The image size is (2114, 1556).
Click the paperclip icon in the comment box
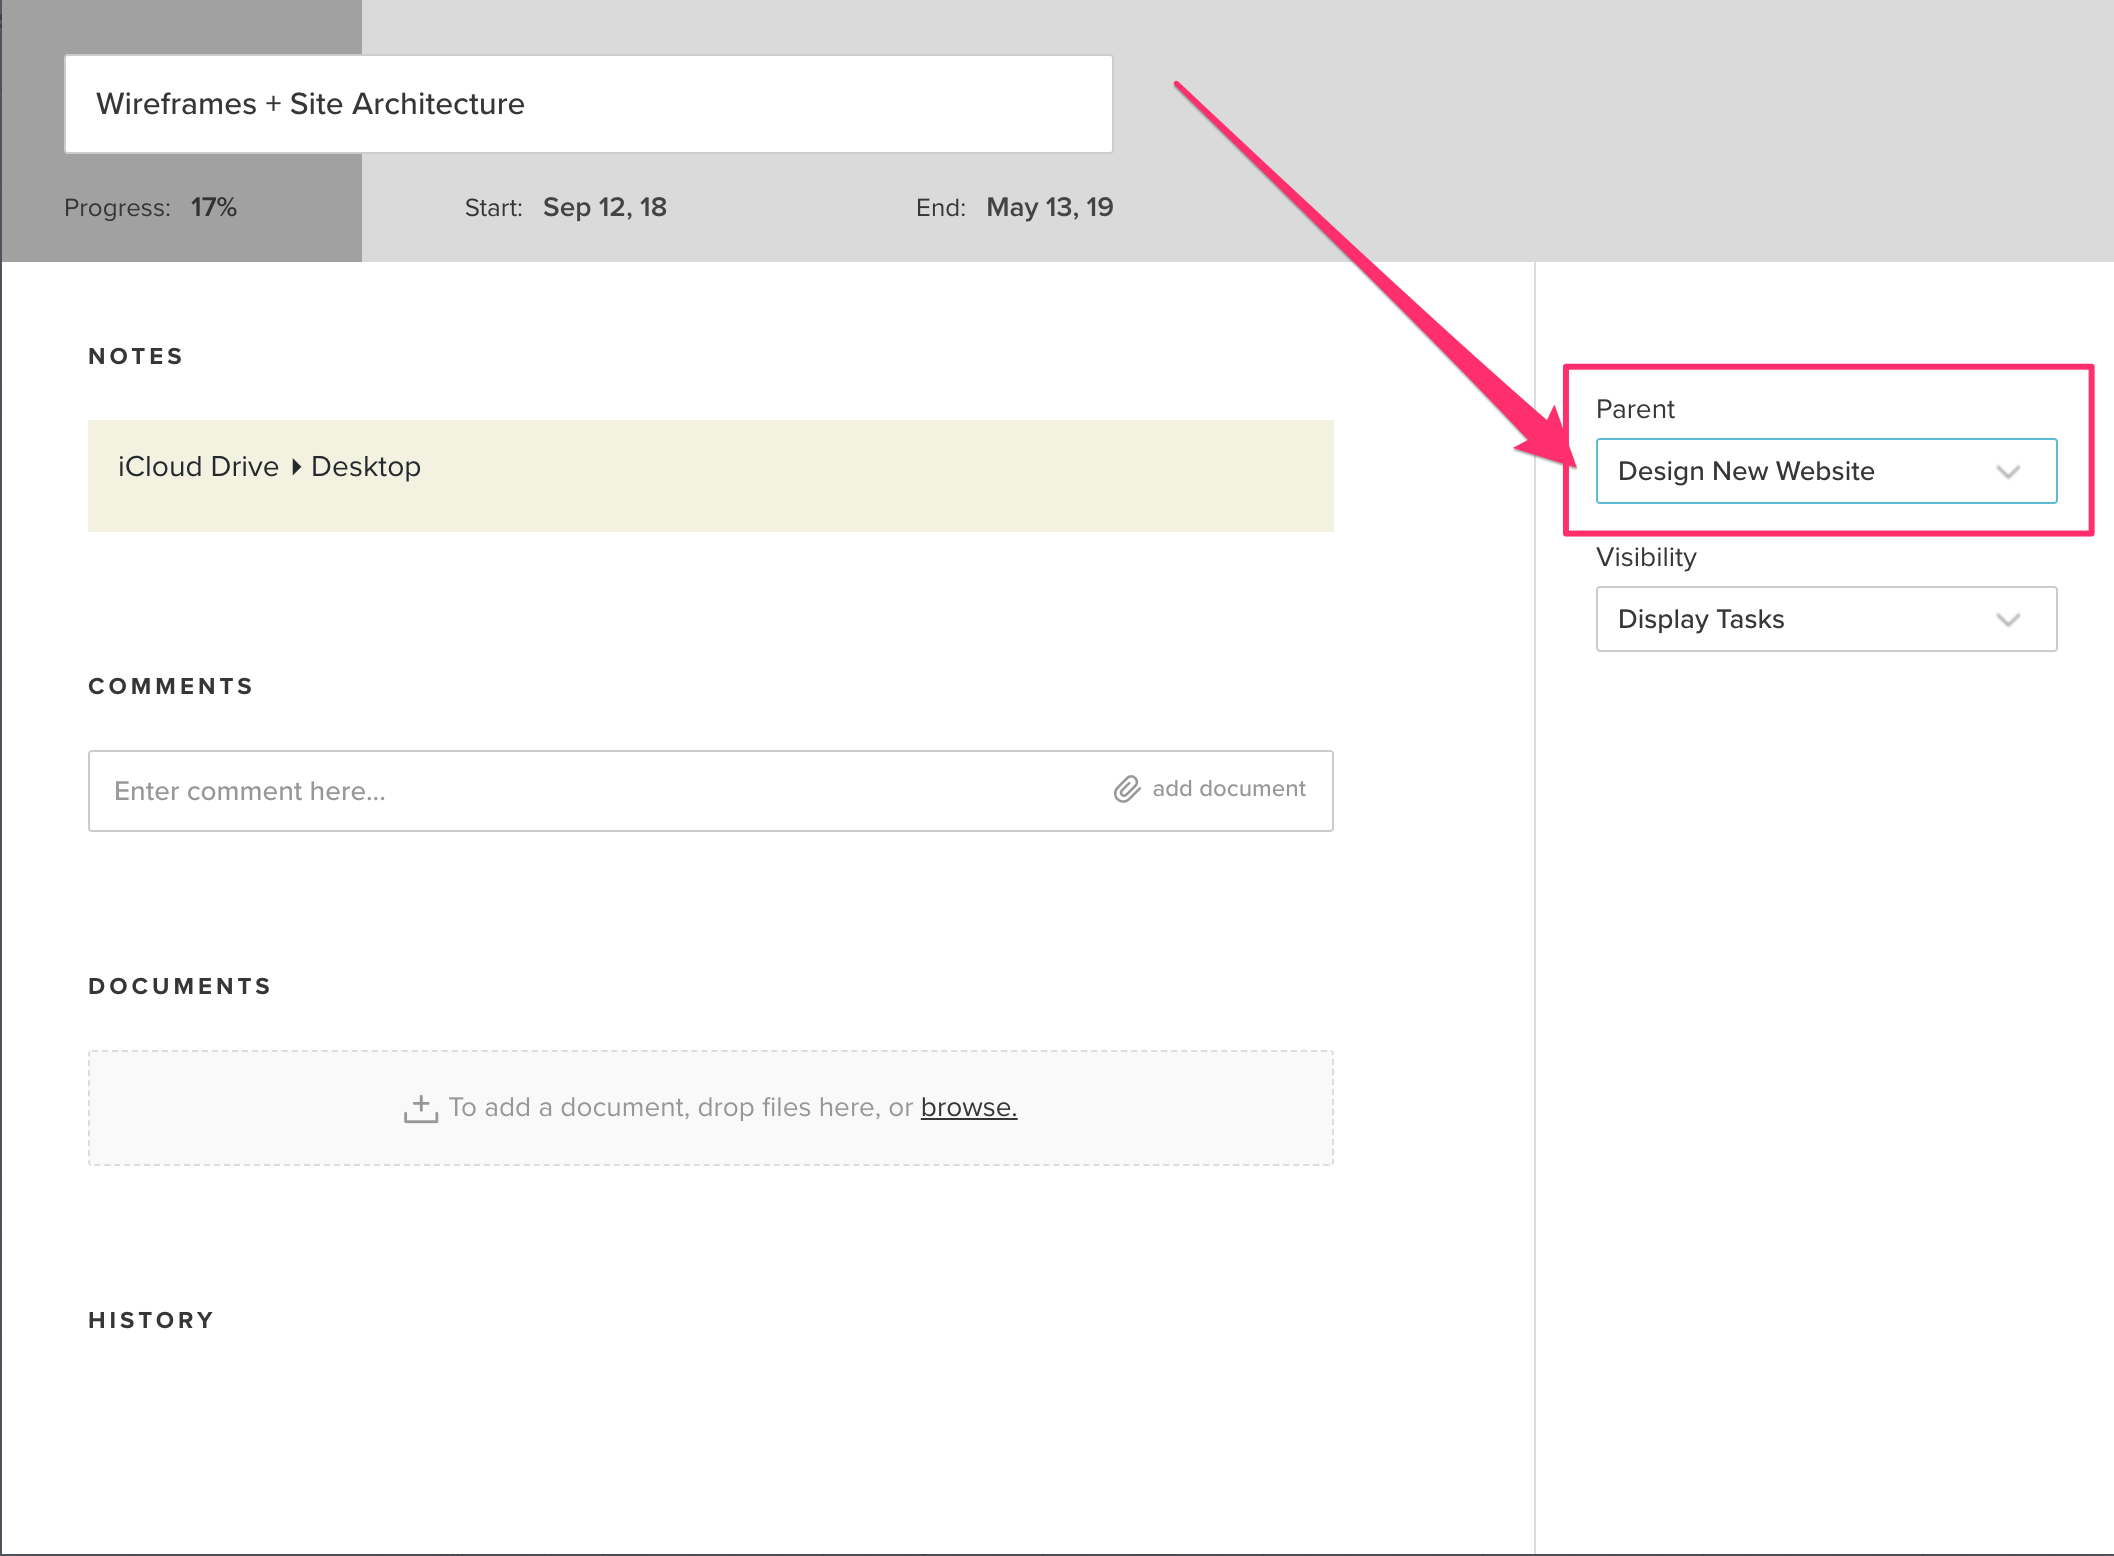[1127, 789]
